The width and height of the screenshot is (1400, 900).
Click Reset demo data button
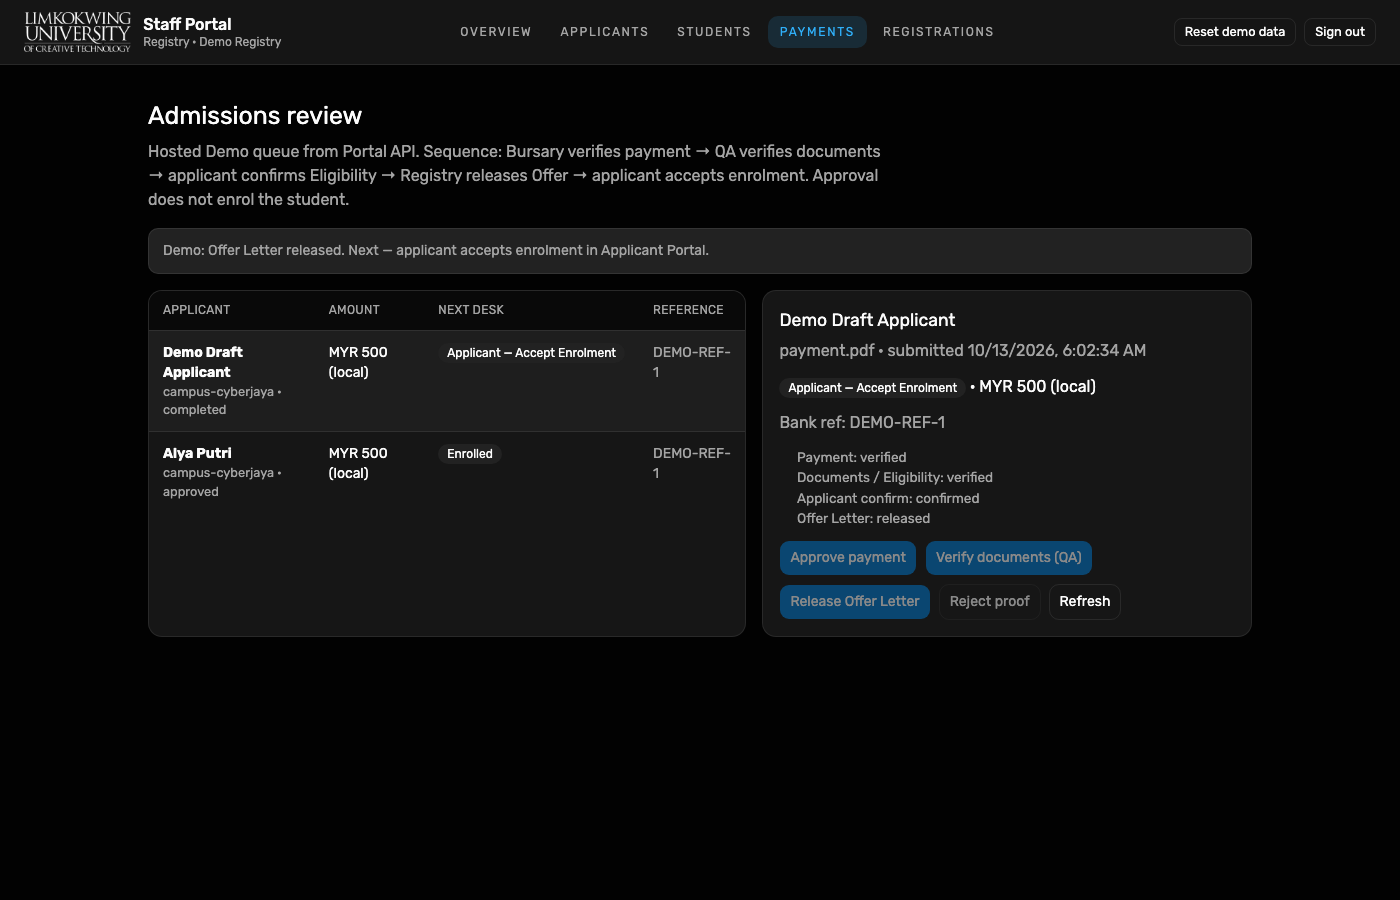[x=1235, y=32]
